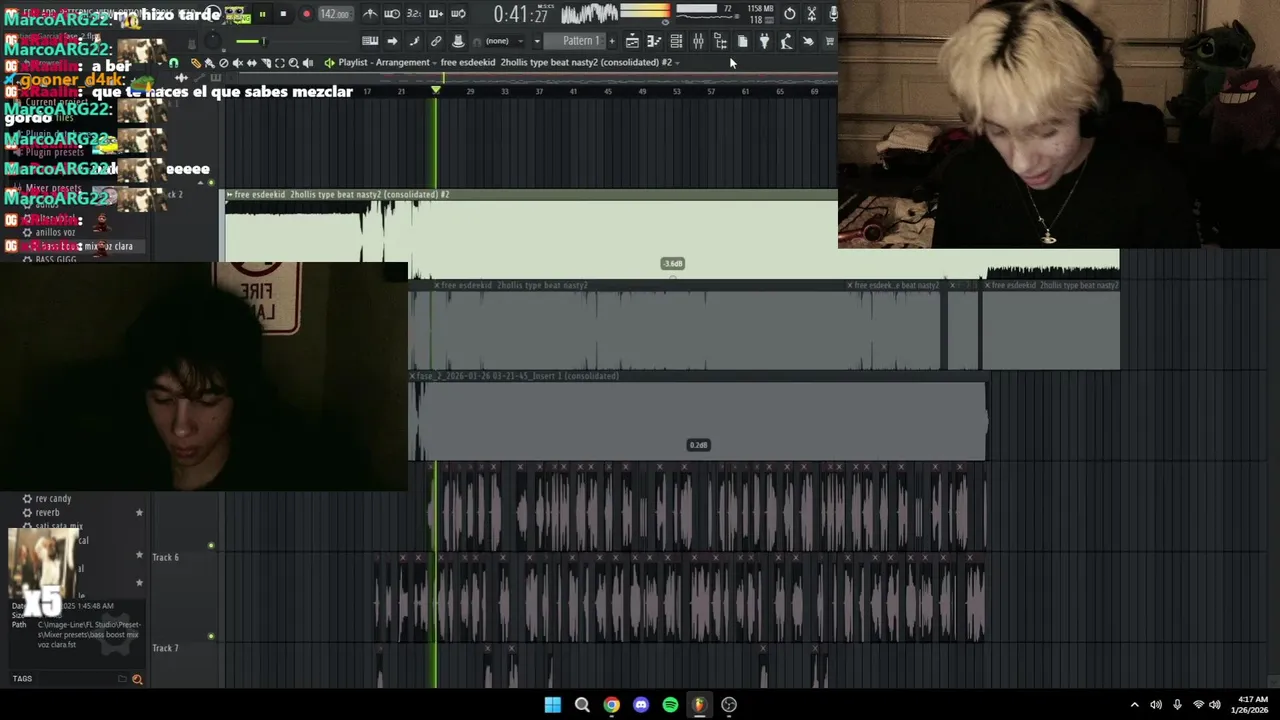Click the note/color brush icon in toolbar
This screenshot has width=1280, height=720.
tap(414, 41)
